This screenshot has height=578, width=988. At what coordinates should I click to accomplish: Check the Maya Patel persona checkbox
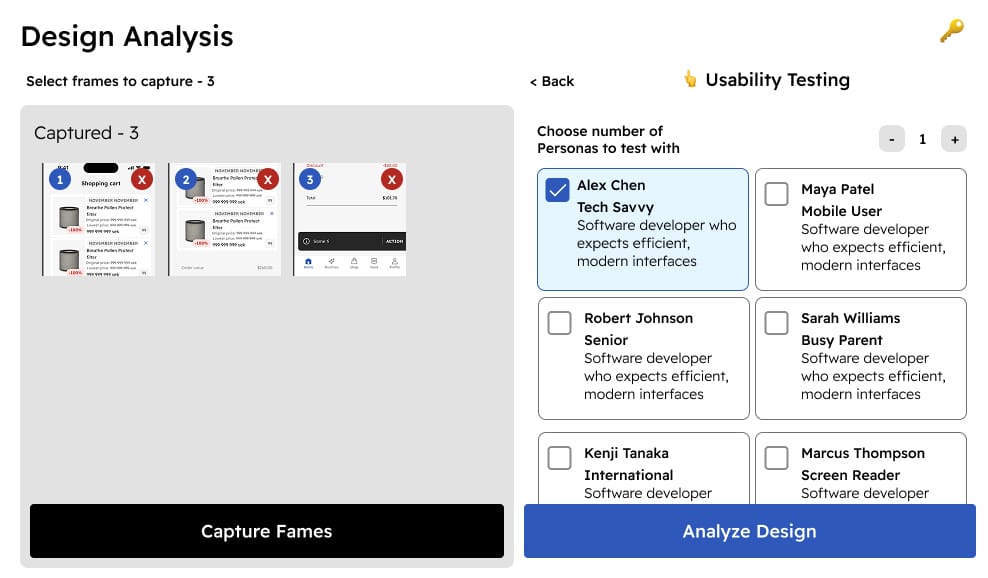click(776, 194)
